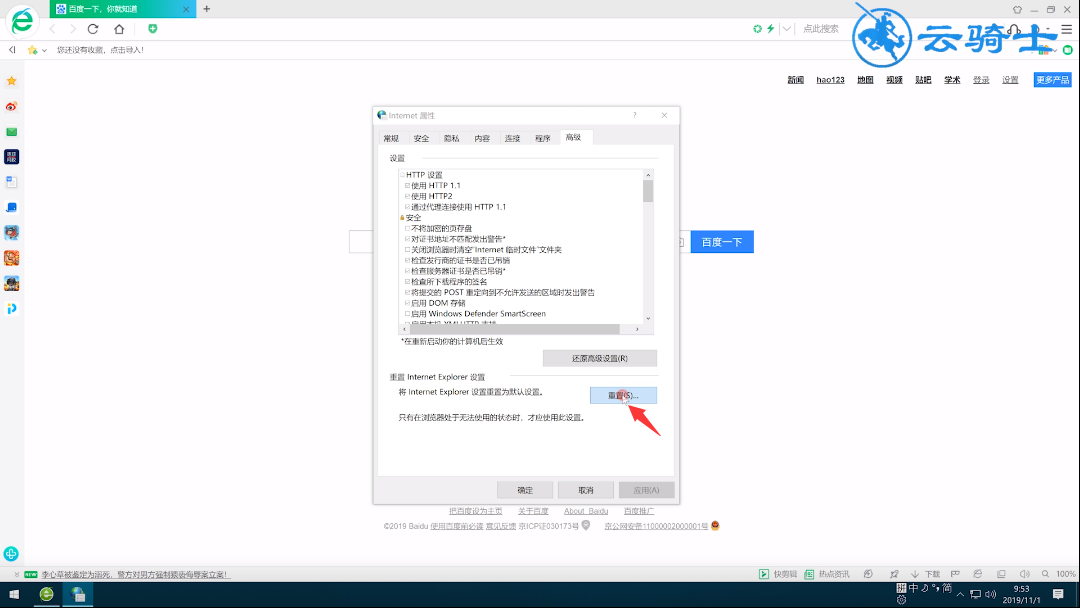Open the favorites star in sidebar
The image size is (1080, 608).
pyautogui.click(x=12, y=81)
